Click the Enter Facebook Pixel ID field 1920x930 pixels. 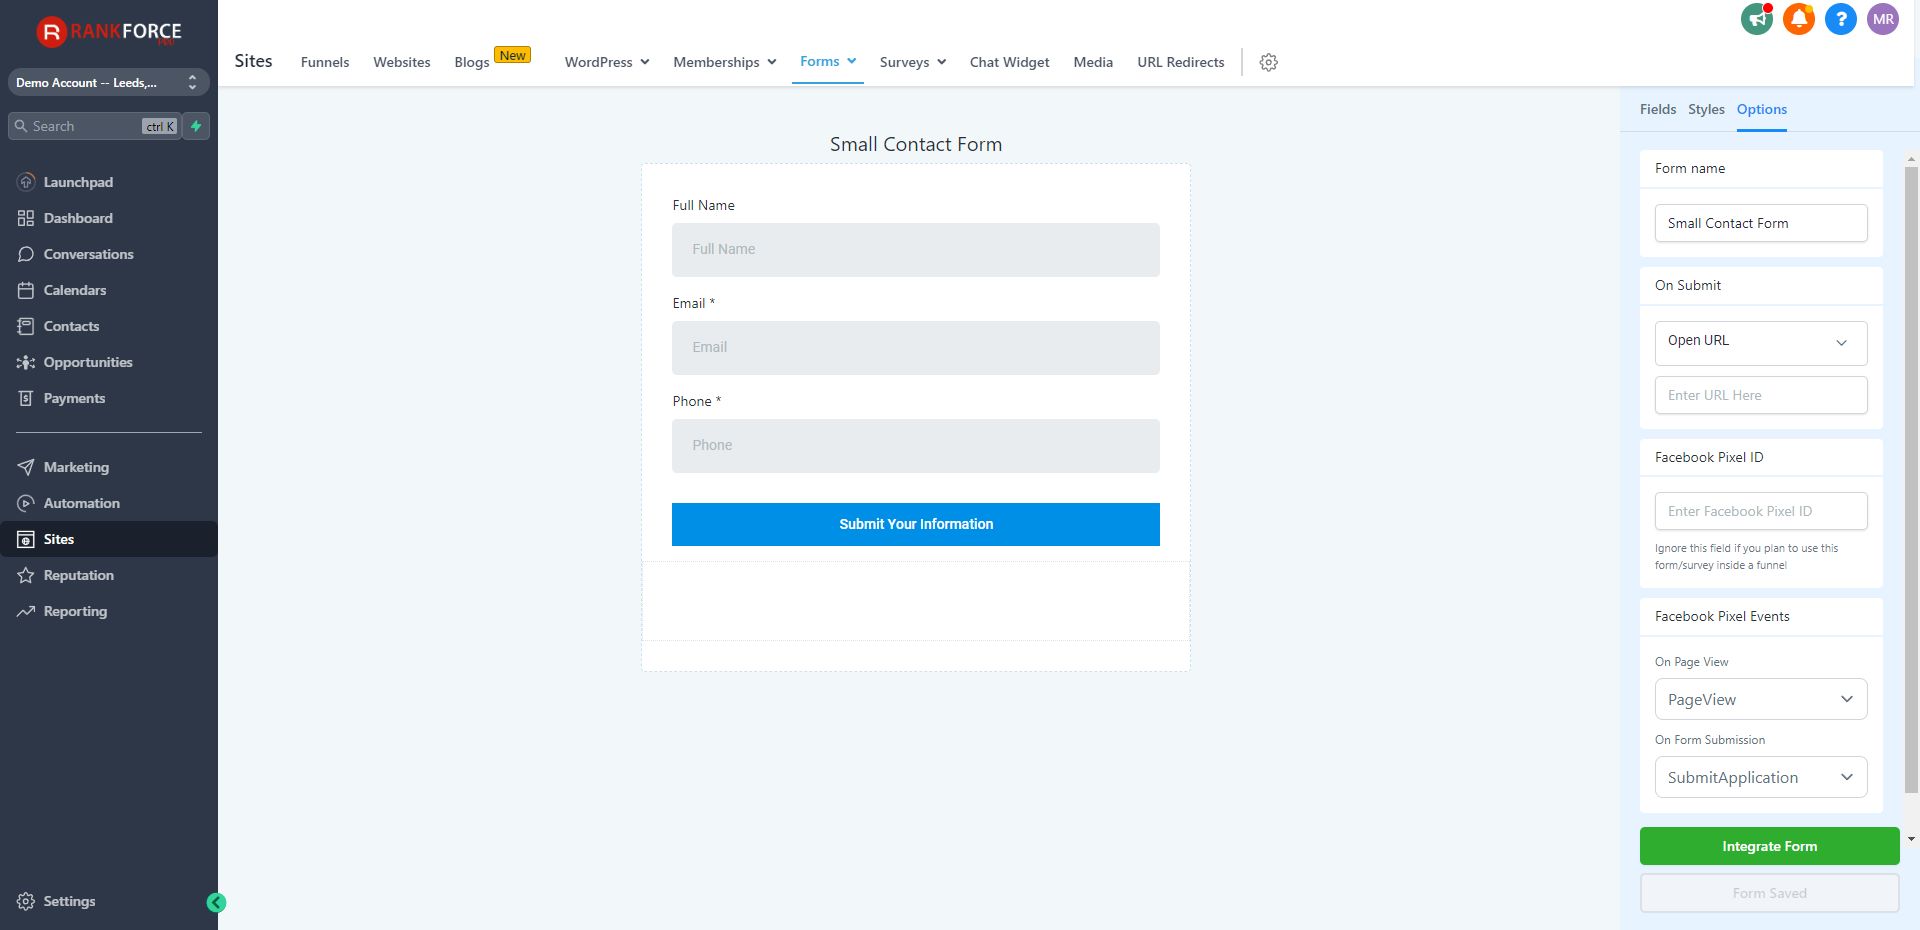[1760, 511]
